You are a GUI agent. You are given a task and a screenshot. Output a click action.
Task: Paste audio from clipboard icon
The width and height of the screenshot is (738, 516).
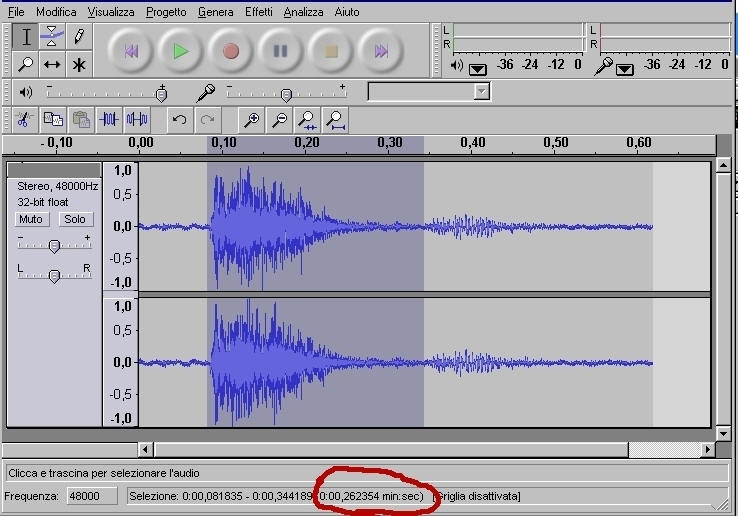(81, 120)
